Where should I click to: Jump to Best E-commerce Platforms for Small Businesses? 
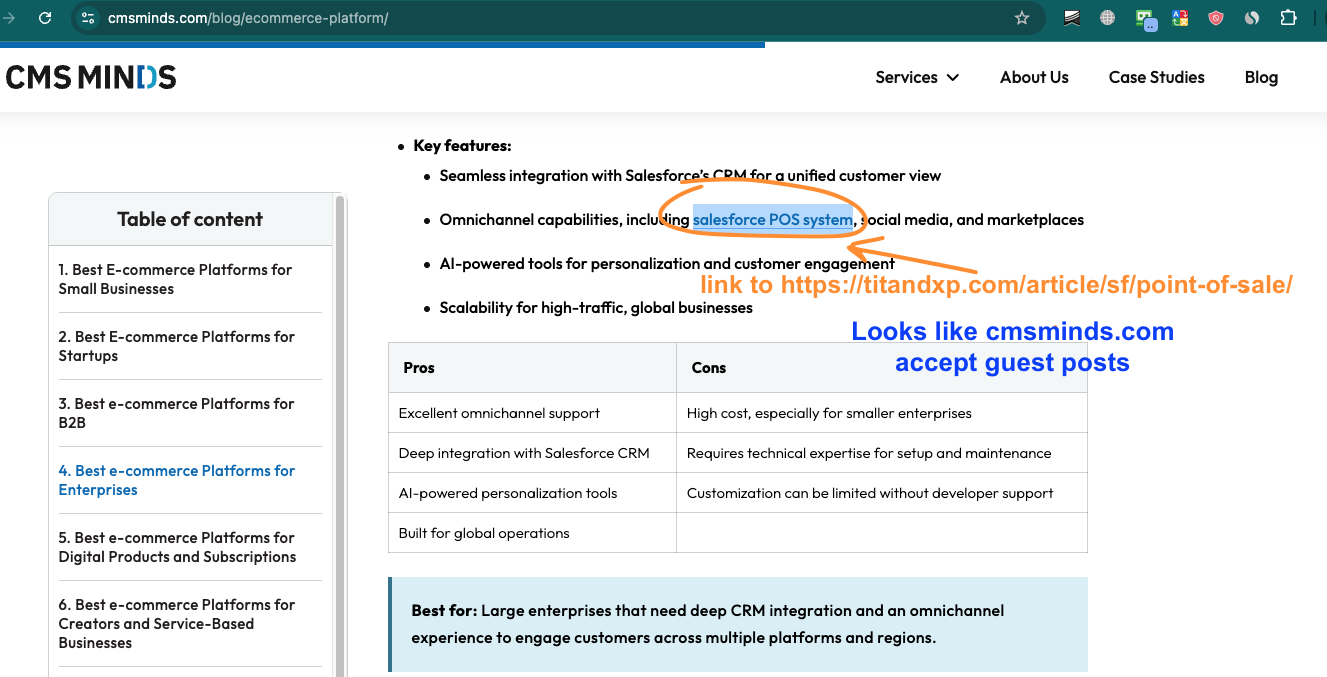175,279
